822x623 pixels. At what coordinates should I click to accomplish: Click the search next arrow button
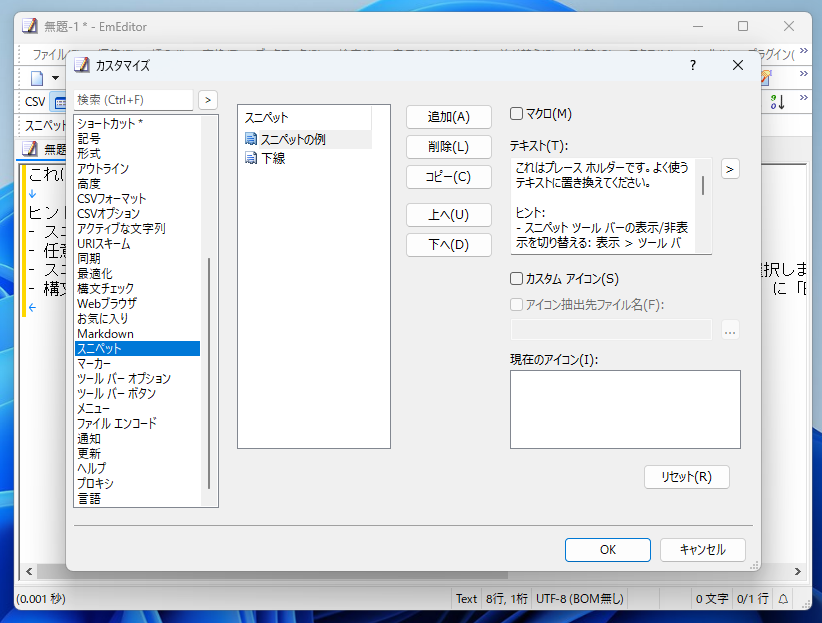[x=208, y=100]
